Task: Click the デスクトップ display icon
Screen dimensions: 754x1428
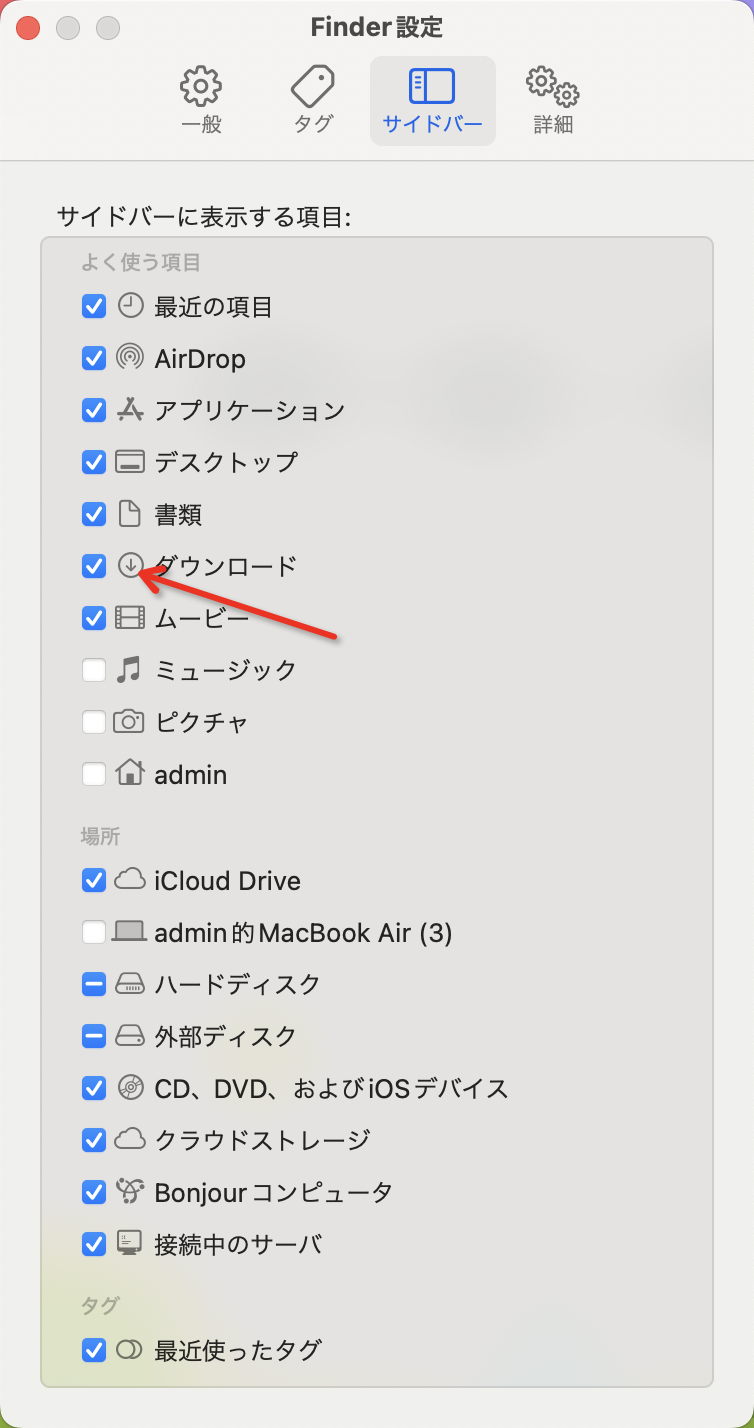Action: (130, 462)
